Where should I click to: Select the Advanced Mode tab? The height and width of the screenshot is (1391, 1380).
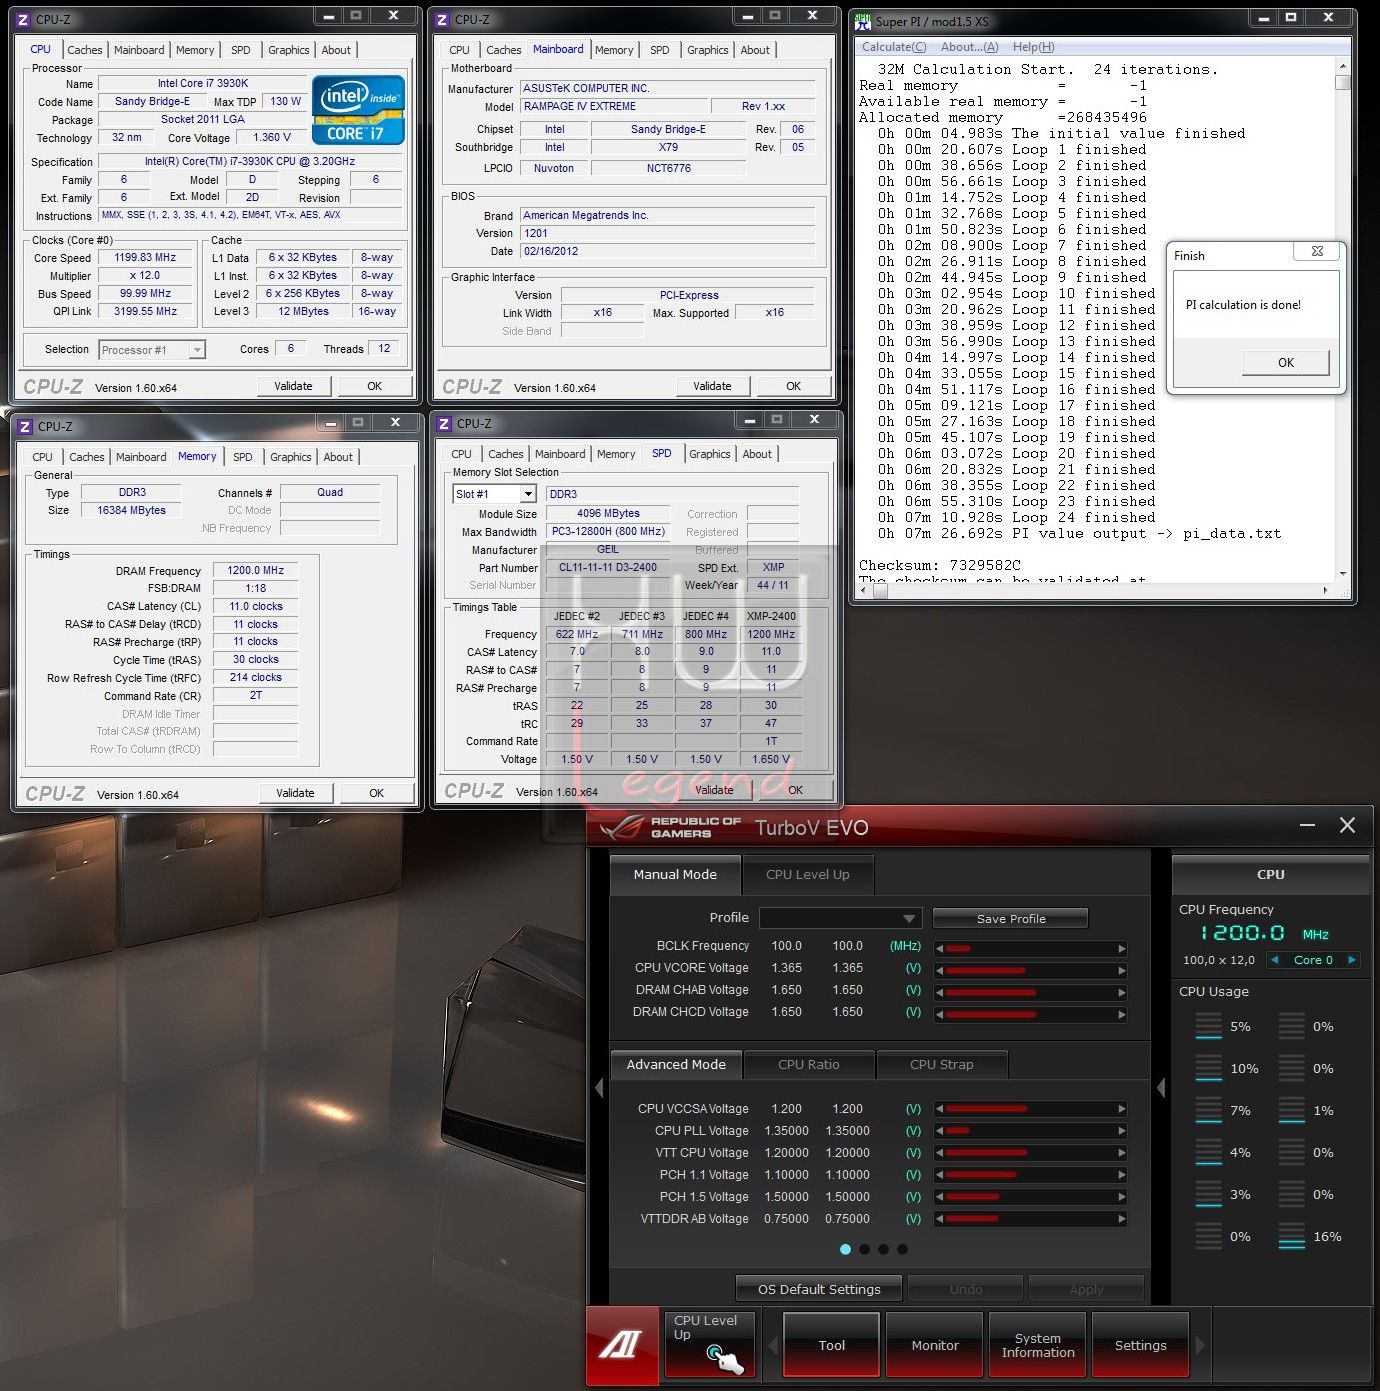pyautogui.click(x=676, y=1064)
